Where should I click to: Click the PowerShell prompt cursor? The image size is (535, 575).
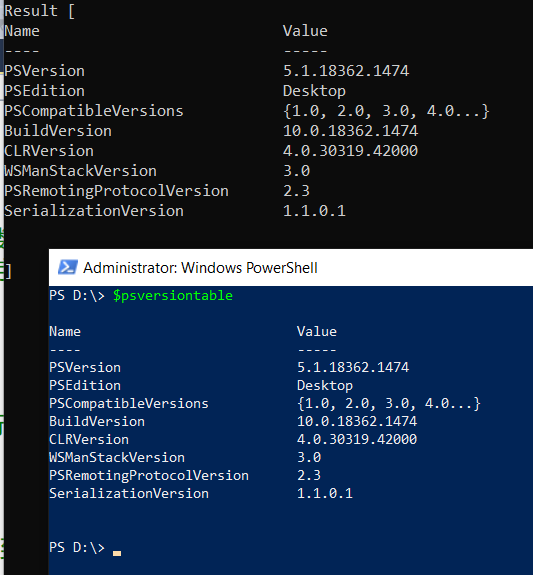tap(117, 553)
